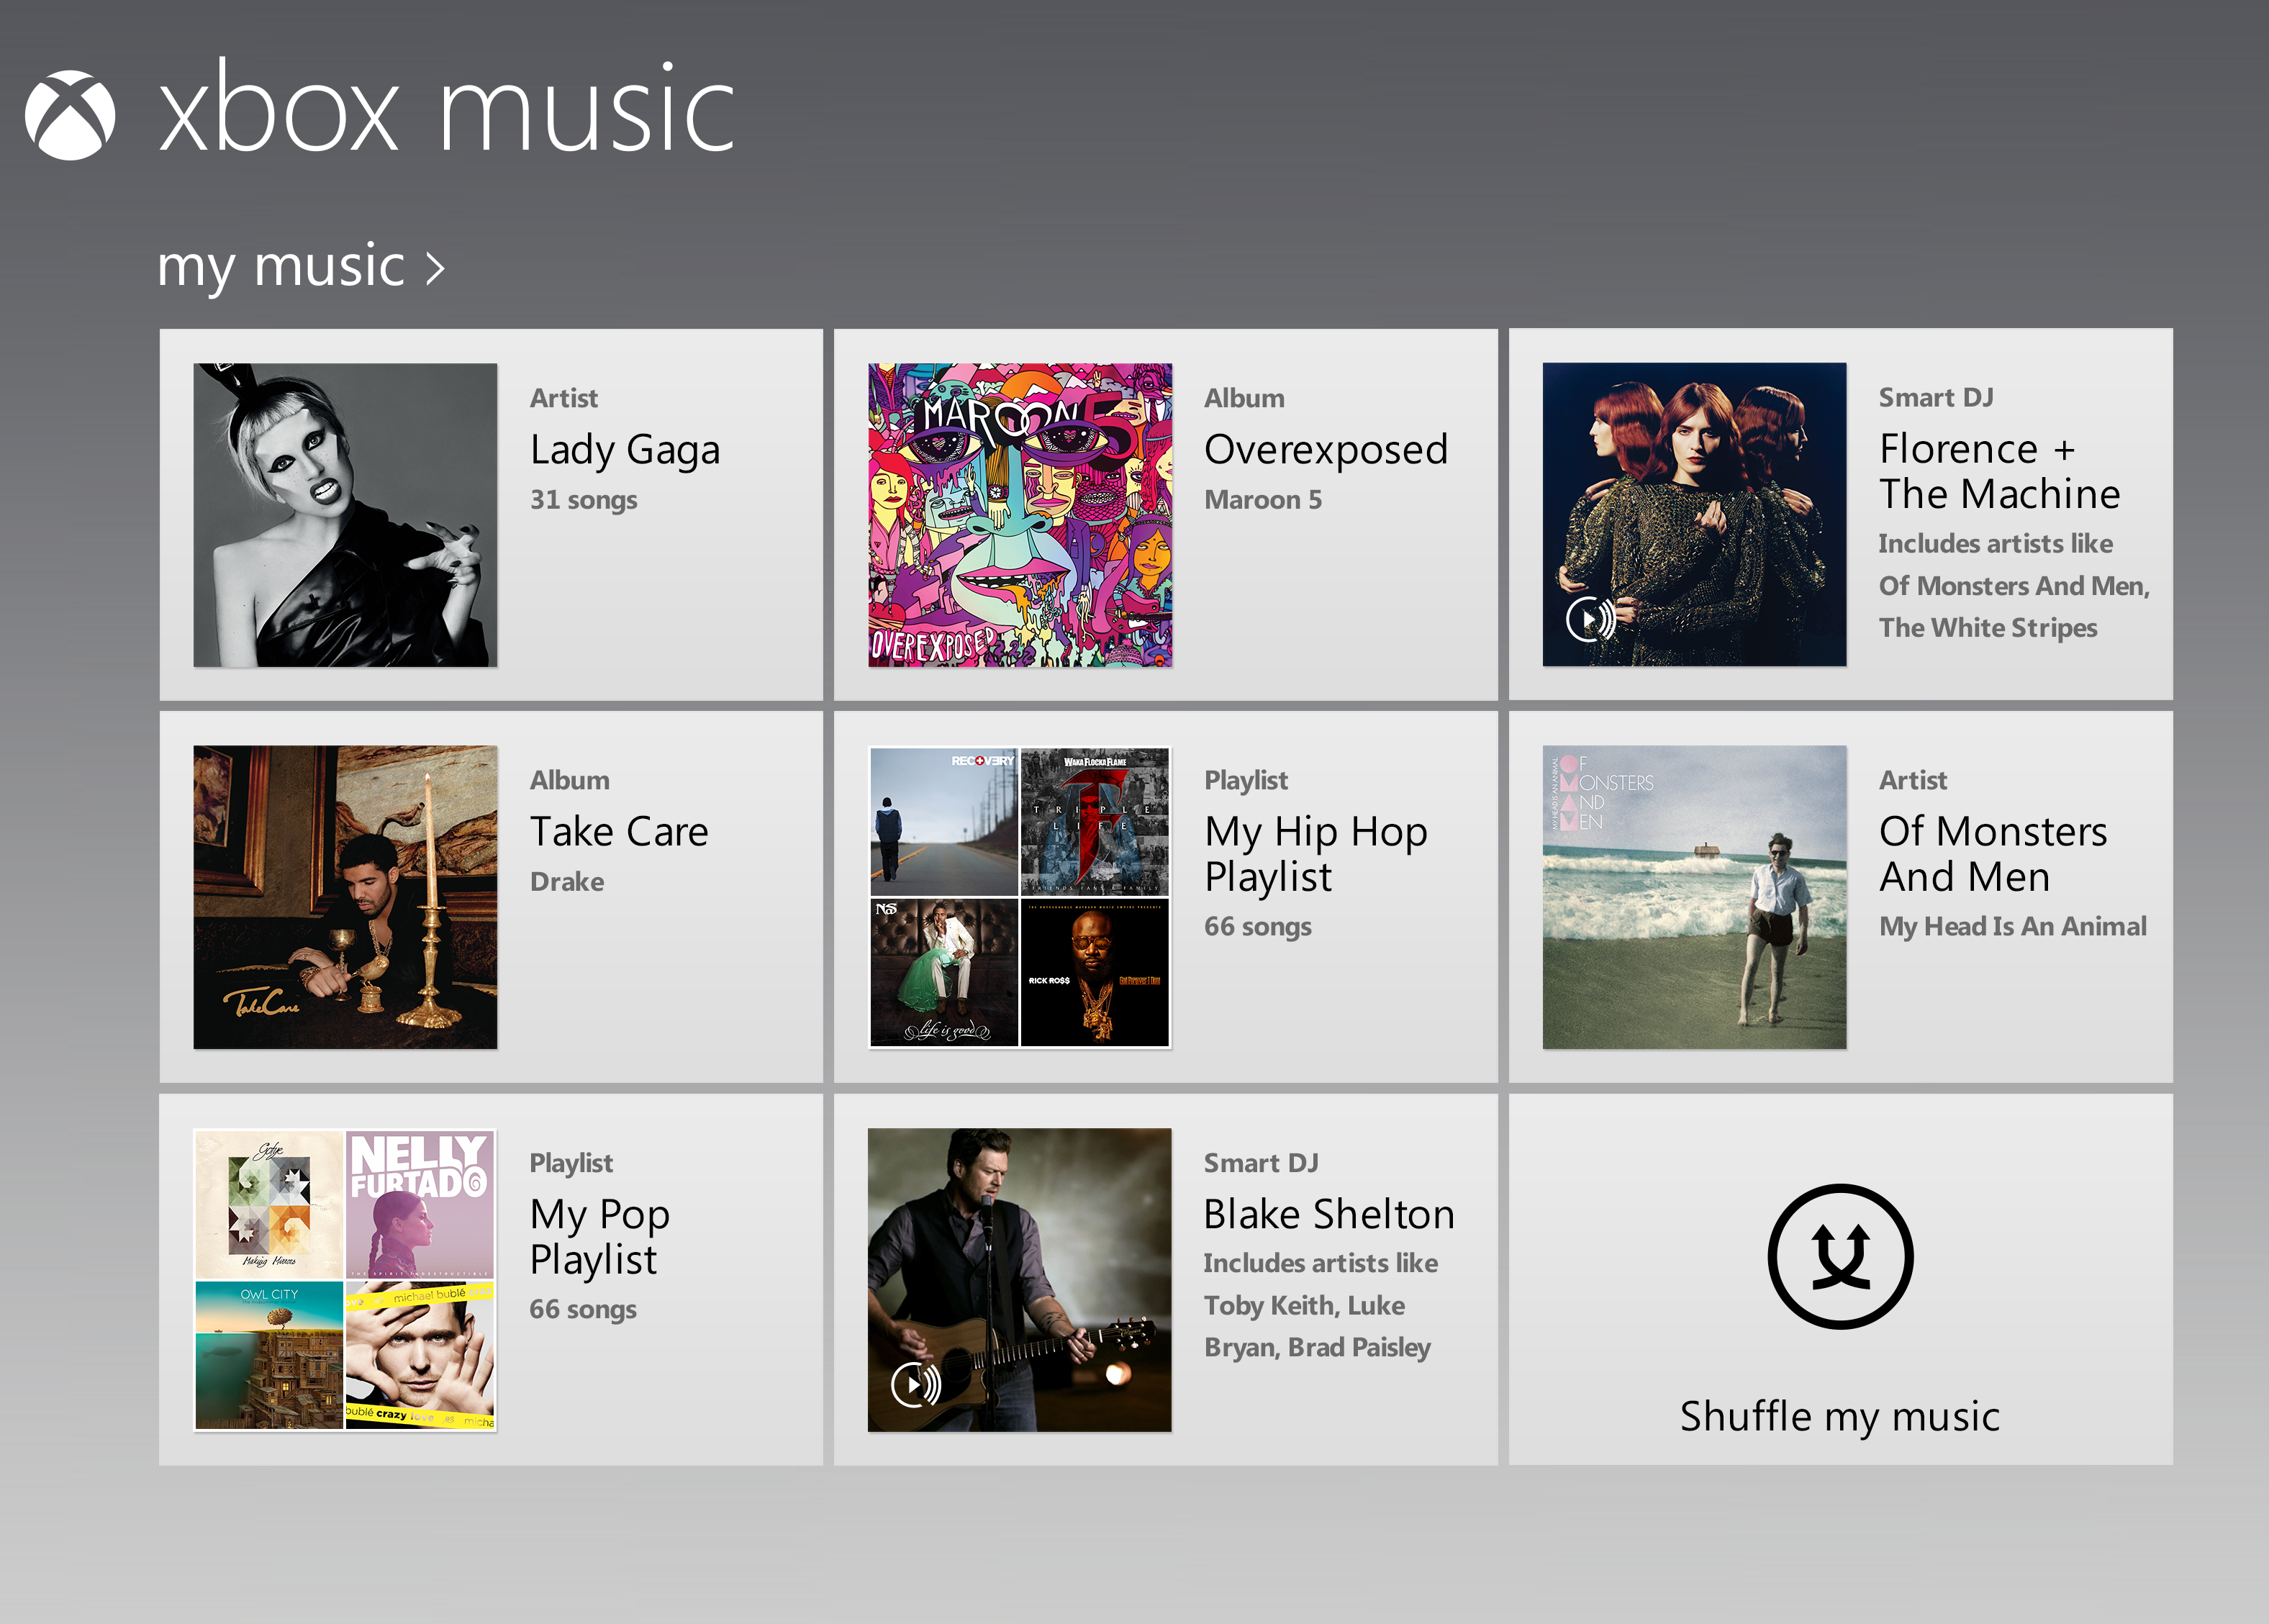Click 'Includes artists like' in Blake Shelton tile
The image size is (2269, 1624).
(1320, 1263)
